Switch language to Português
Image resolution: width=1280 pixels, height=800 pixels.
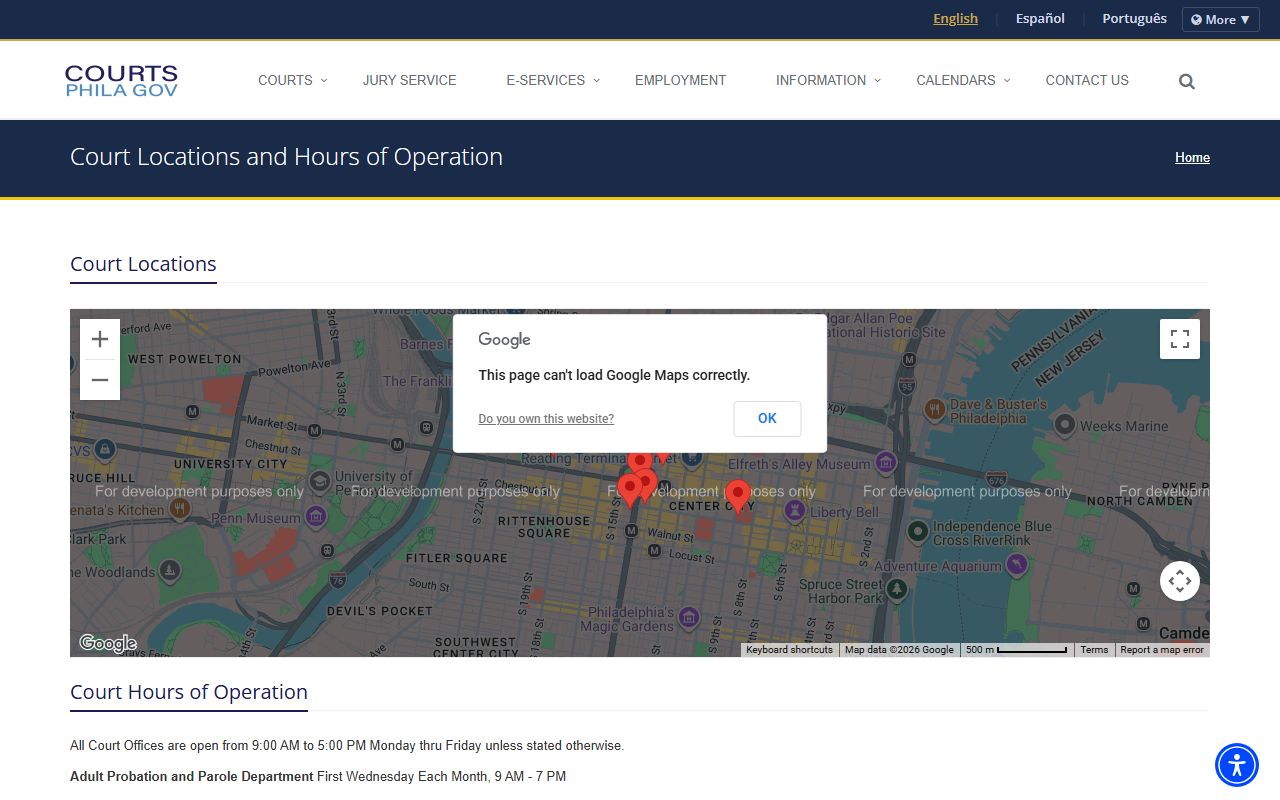pyautogui.click(x=1134, y=19)
